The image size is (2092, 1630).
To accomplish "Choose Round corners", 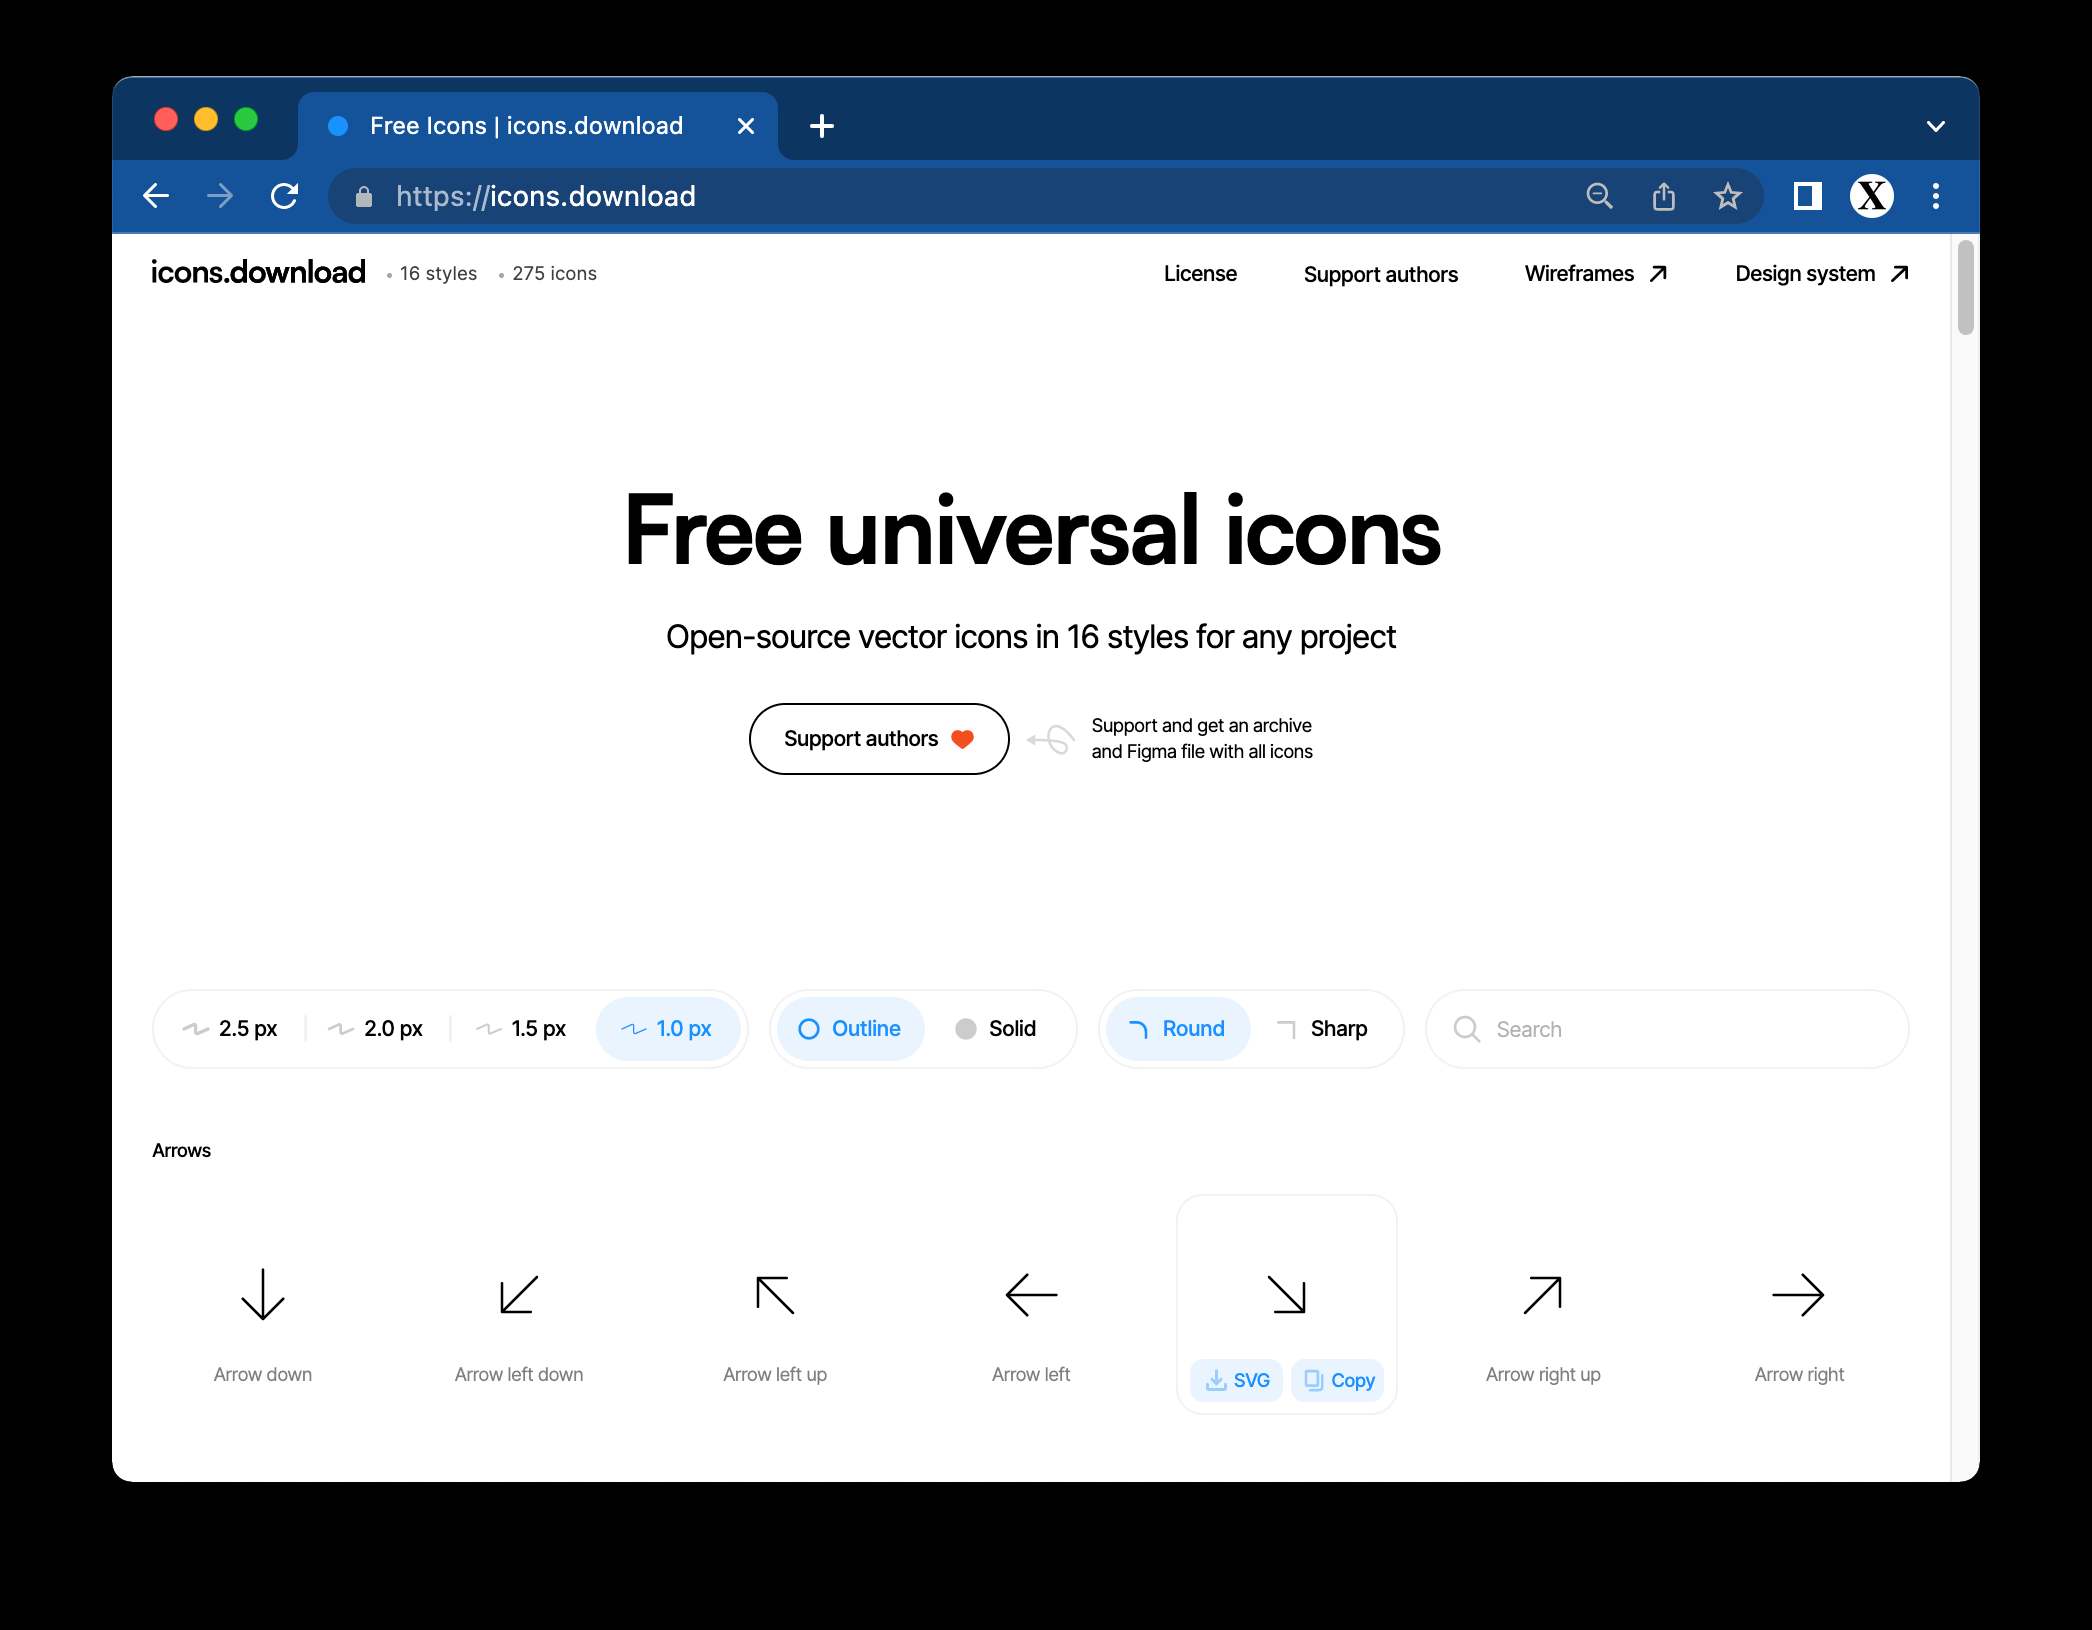I will [x=1178, y=1029].
